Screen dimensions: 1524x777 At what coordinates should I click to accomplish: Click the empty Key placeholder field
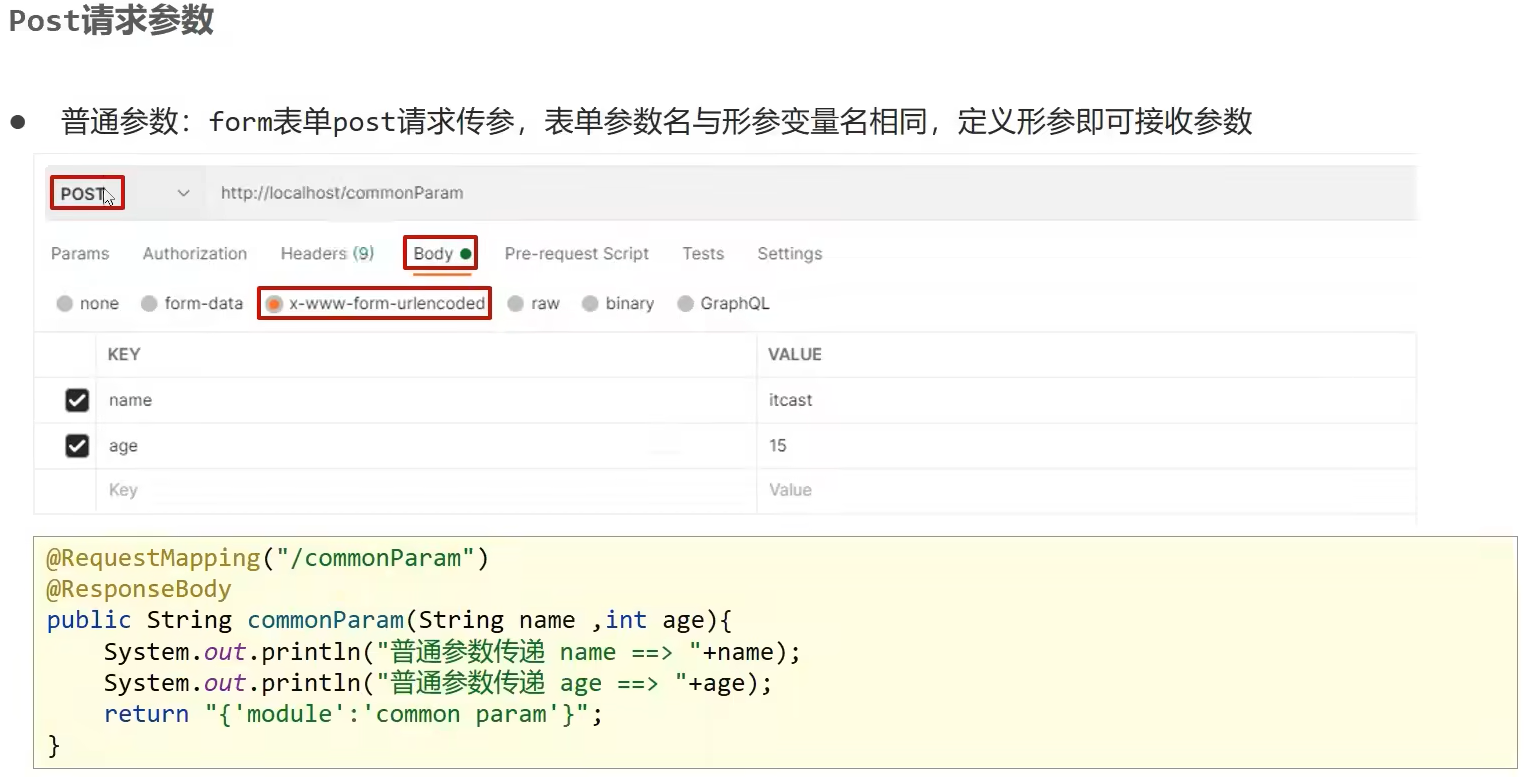point(426,490)
